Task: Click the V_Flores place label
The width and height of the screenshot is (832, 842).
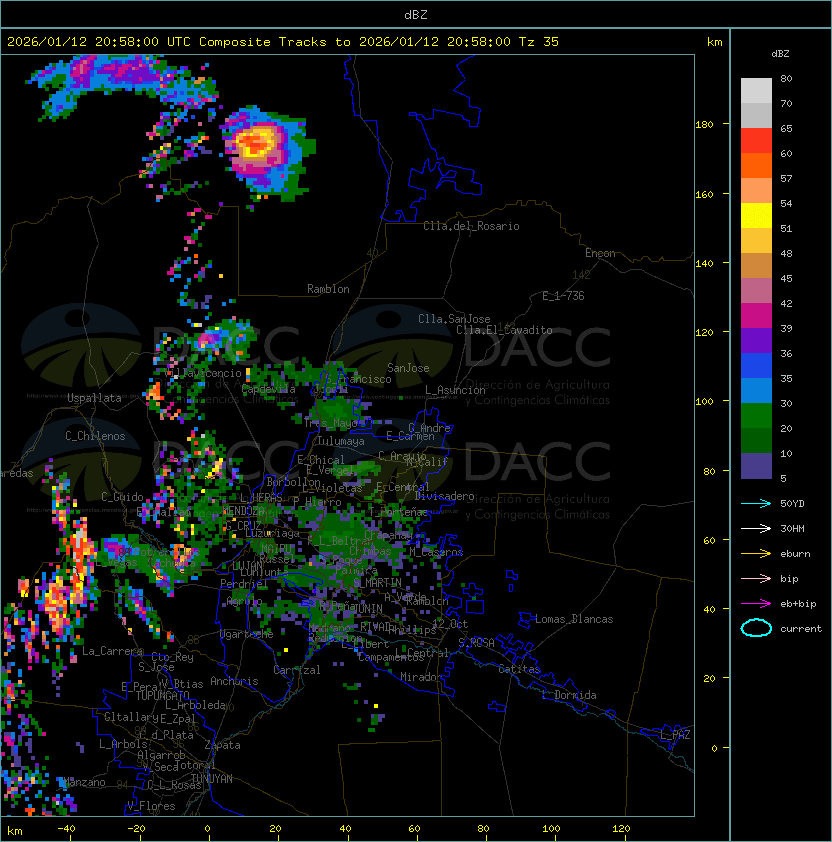Action: coord(151,806)
